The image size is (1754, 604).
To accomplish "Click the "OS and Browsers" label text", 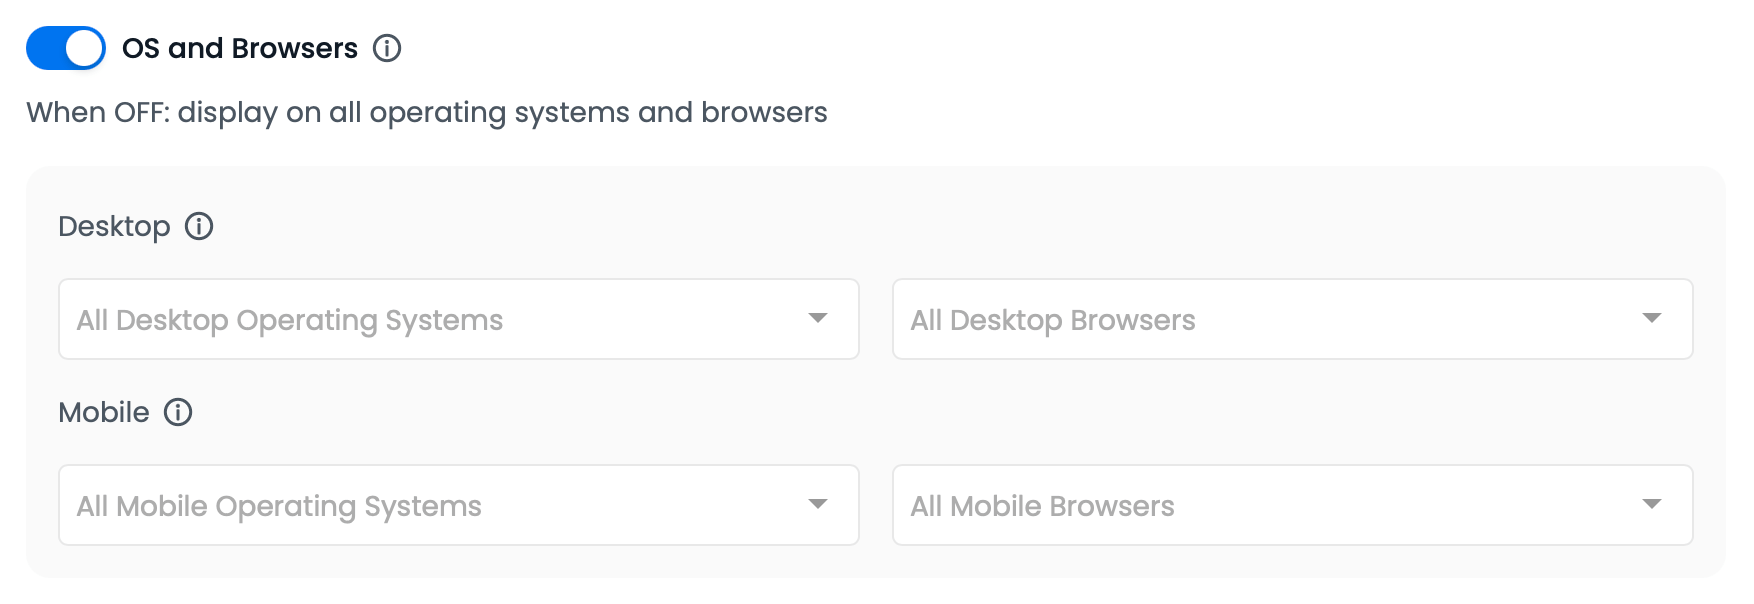I will tap(240, 48).
